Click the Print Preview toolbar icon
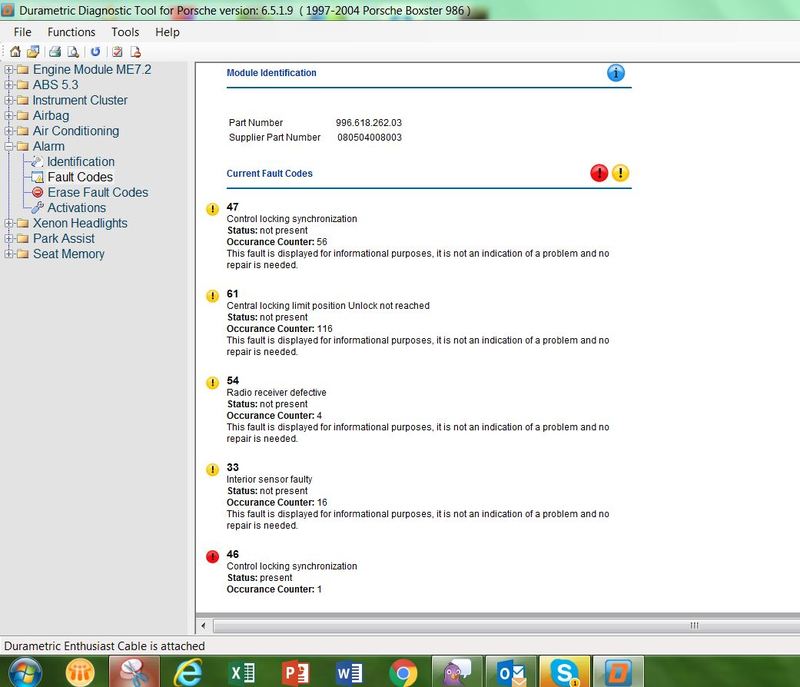Screen dimensions: 800x687 point(73,52)
